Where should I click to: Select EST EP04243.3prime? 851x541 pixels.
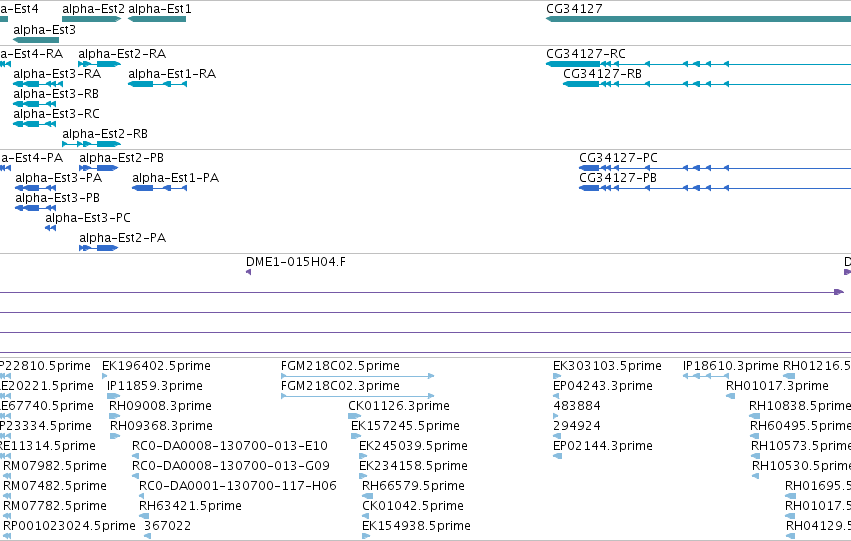click(x=556, y=396)
